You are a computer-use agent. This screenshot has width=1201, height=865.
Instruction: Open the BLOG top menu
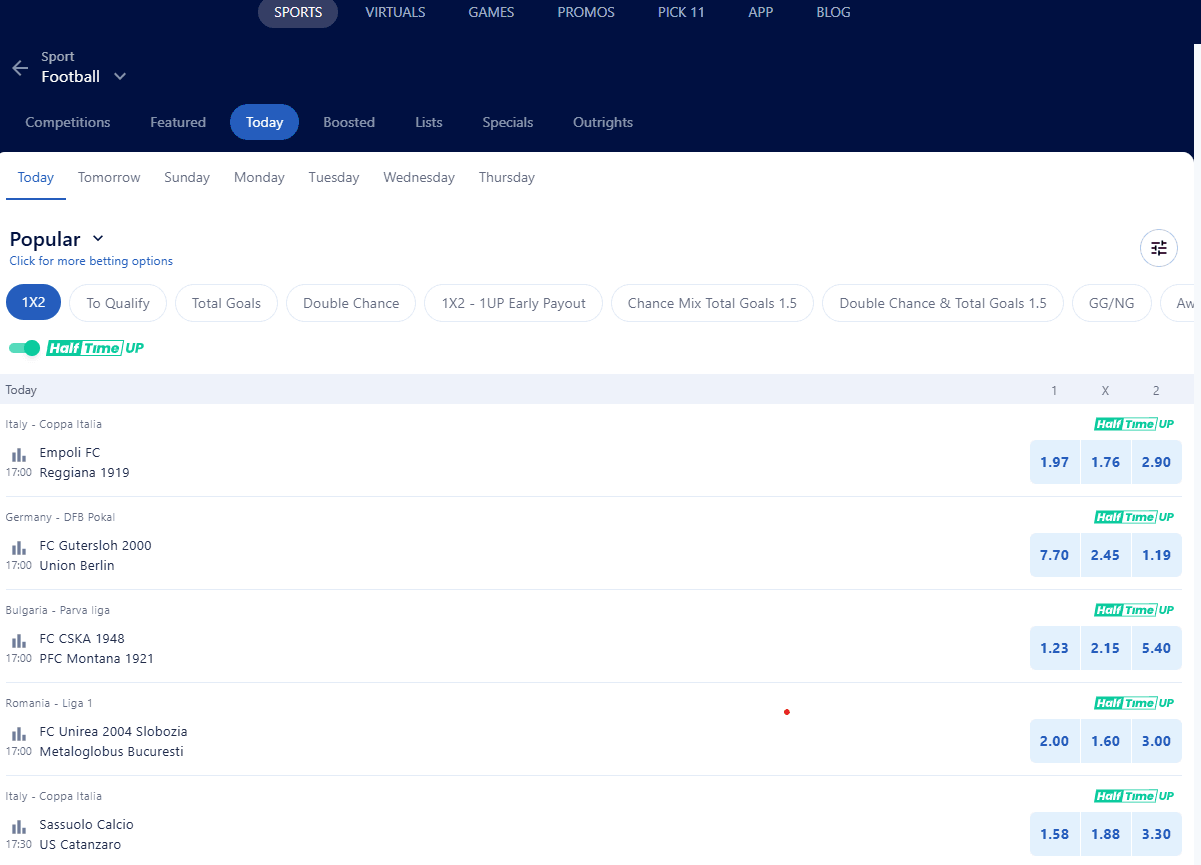point(833,13)
